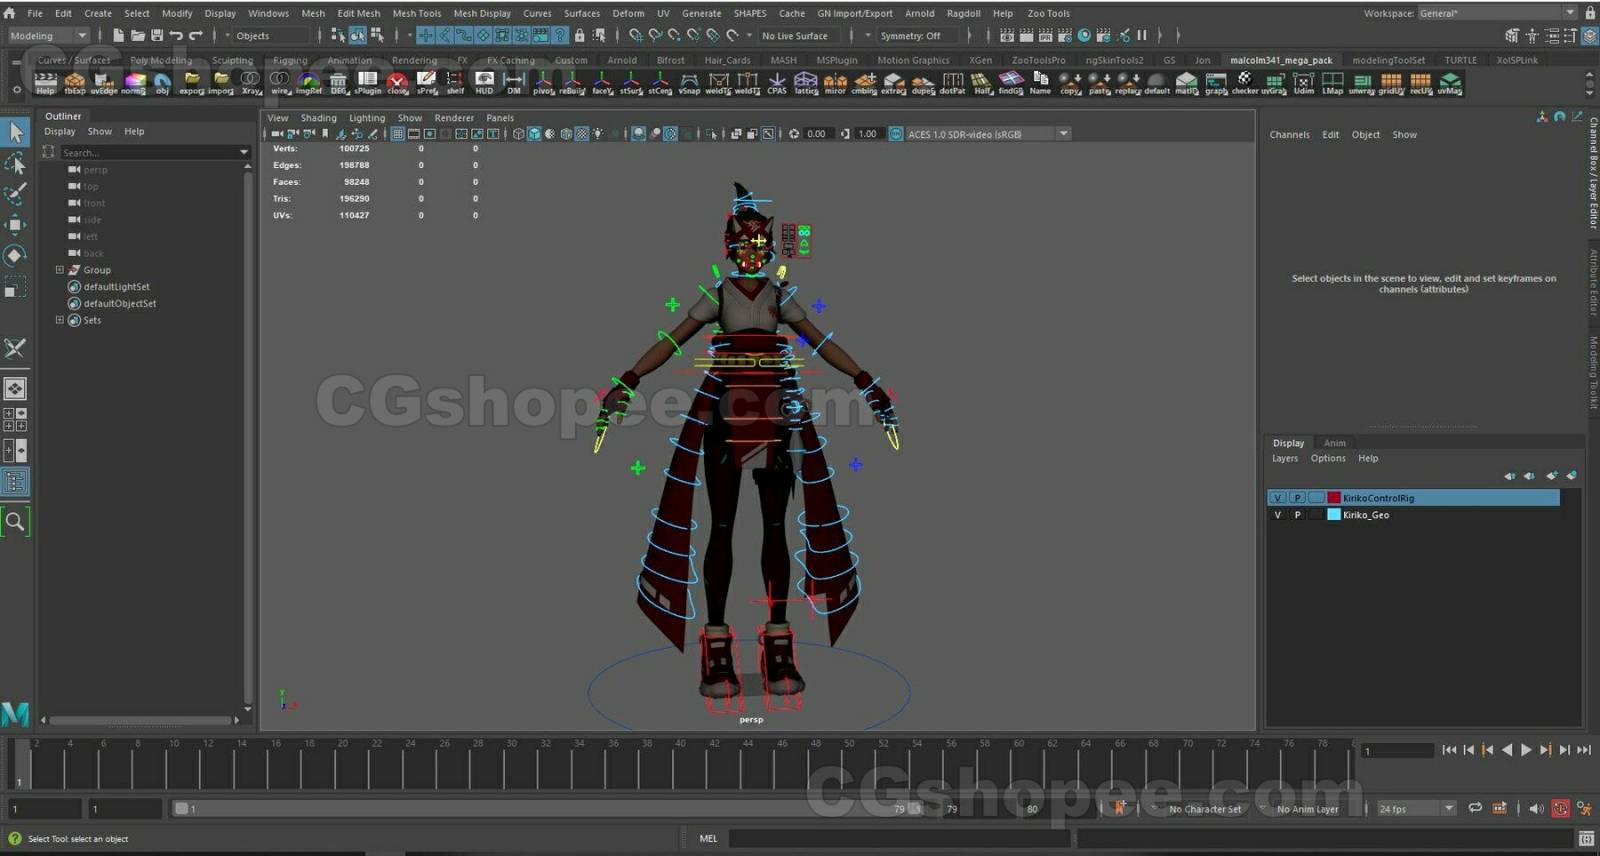Click the Name shelf icon
This screenshot has height=856, width=1600.
[x=1040, y=82]
